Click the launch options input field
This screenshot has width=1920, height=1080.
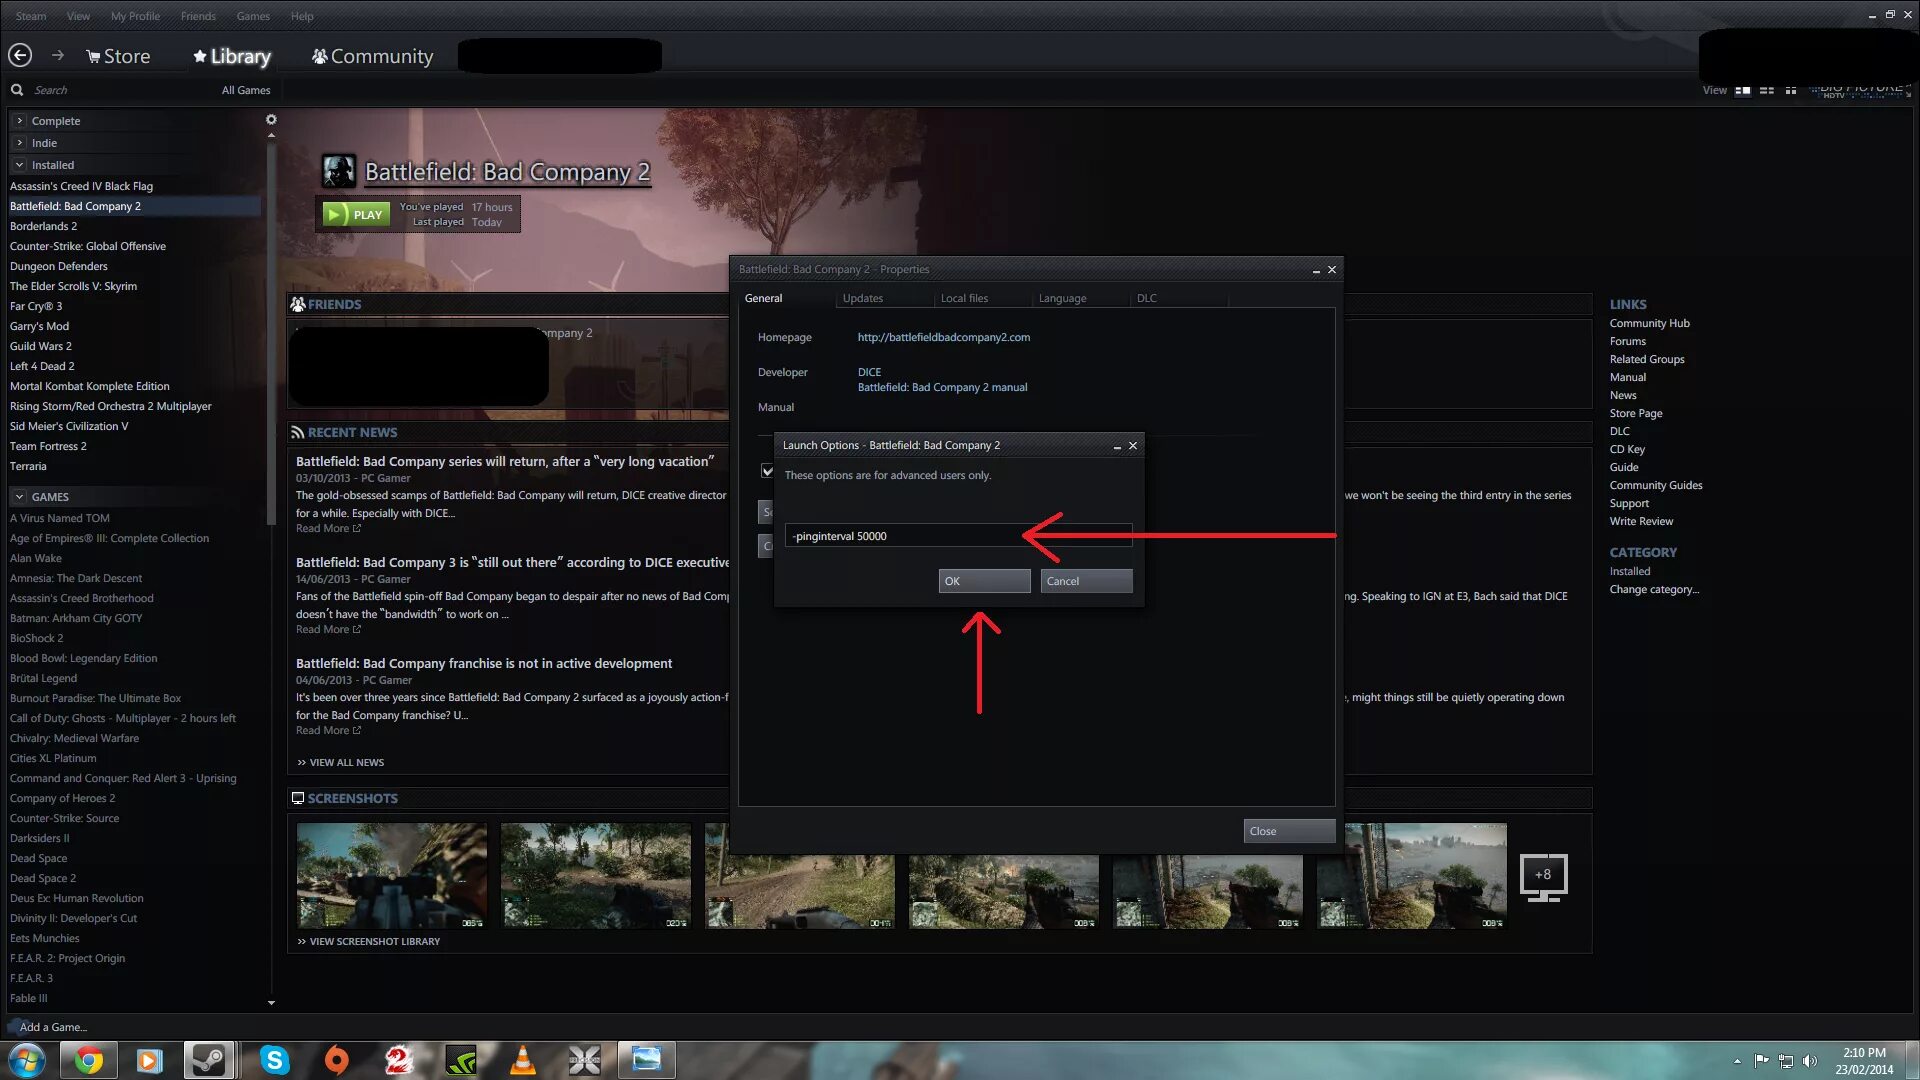[959, 535]
